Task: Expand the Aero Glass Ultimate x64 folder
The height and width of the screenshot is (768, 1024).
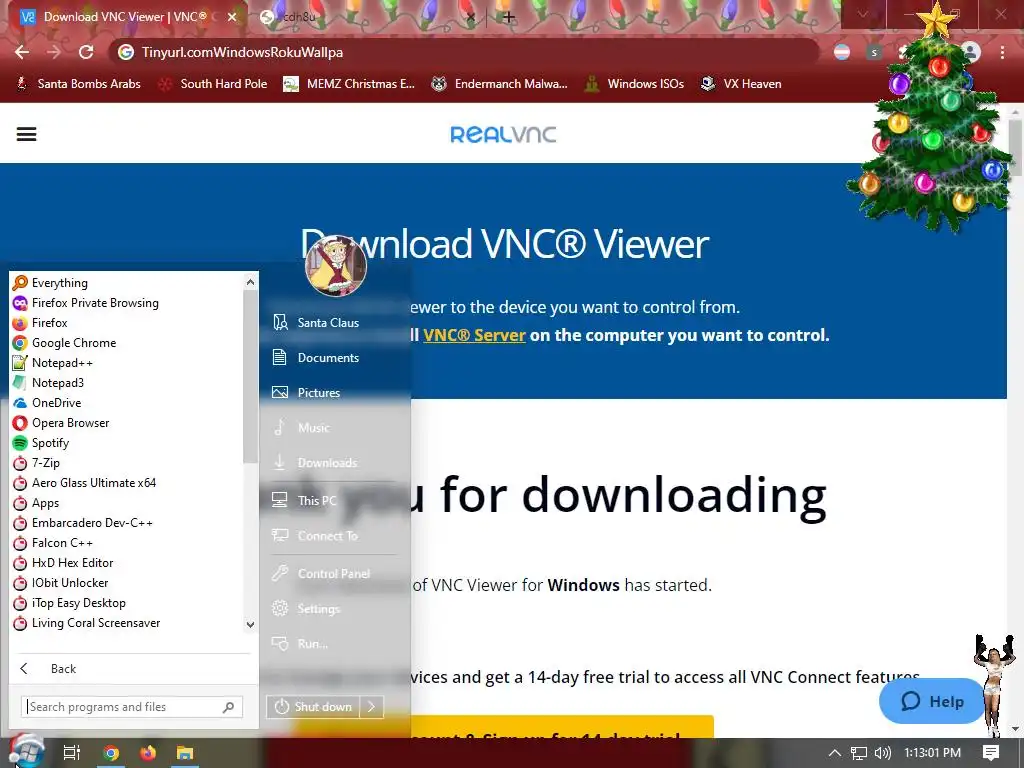Action: pos(85,483)
